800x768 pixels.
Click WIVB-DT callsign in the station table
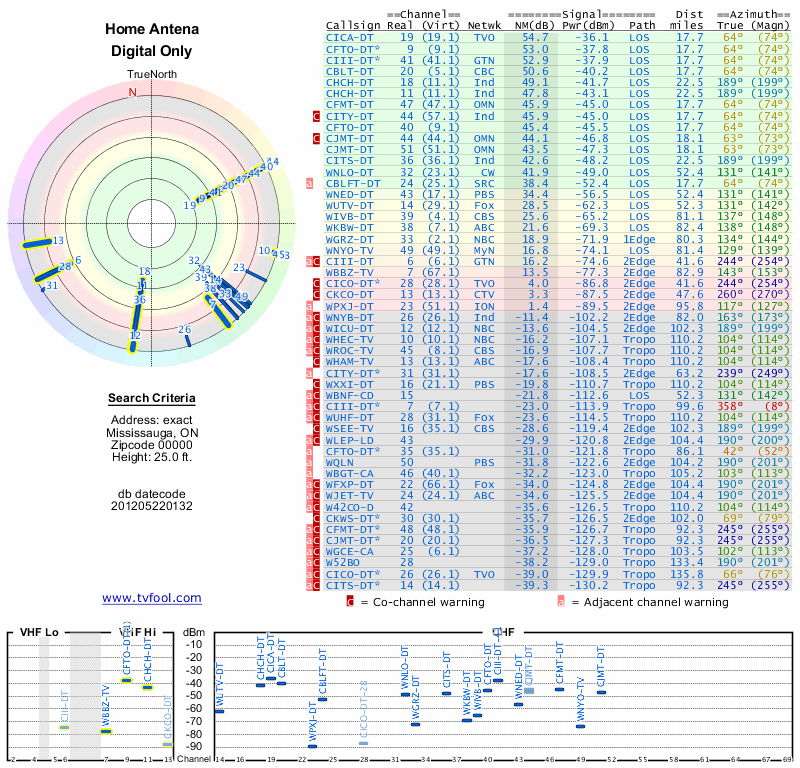(x=349, y=216)
